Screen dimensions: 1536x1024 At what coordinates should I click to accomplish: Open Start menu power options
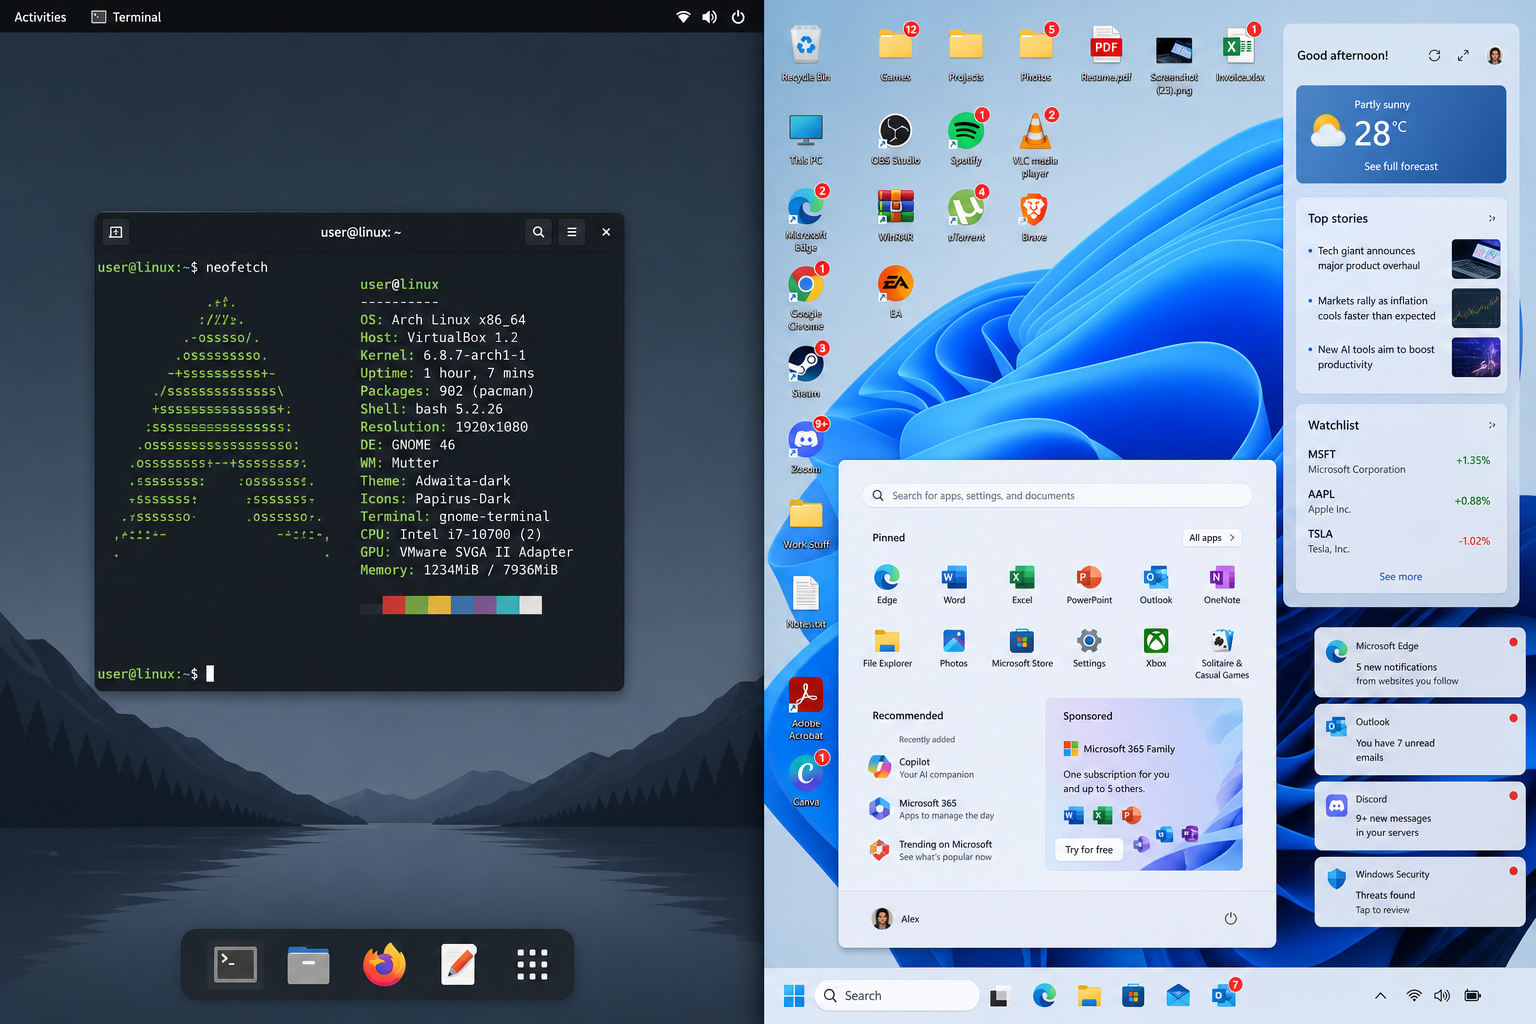coord(1231,919)
